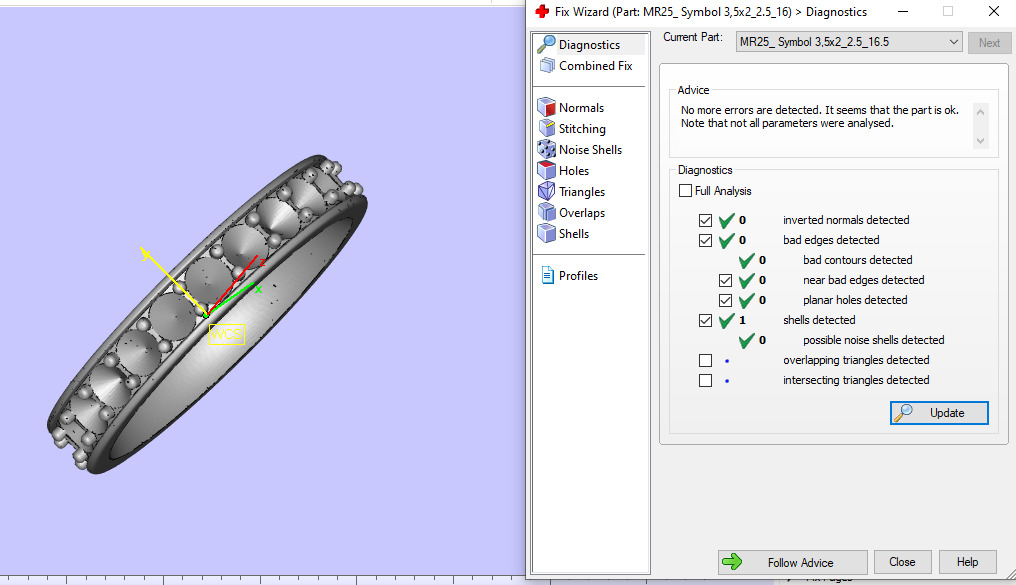The height and width of the screenshot is (585, 1016).
Task: Click the Triangles page label
Action: click(582, 192)
